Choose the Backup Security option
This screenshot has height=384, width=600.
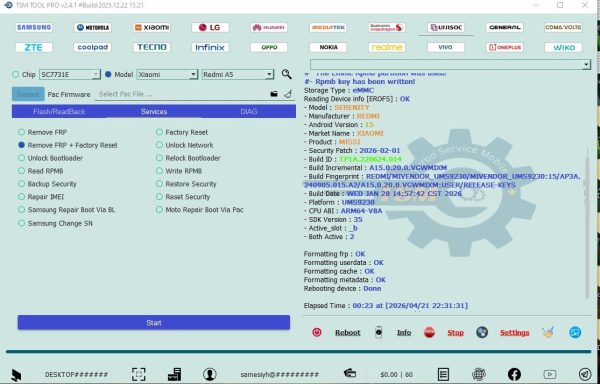(47, 184)
